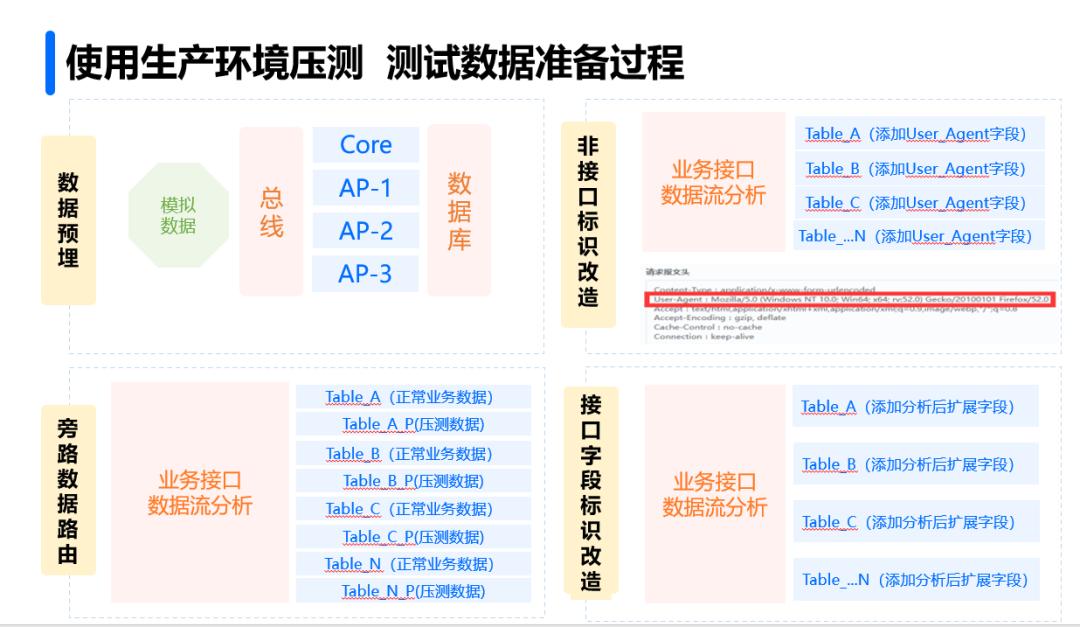Click the AP-2 module block
This screenshot has width=1080, height=627.
(365, 230)
